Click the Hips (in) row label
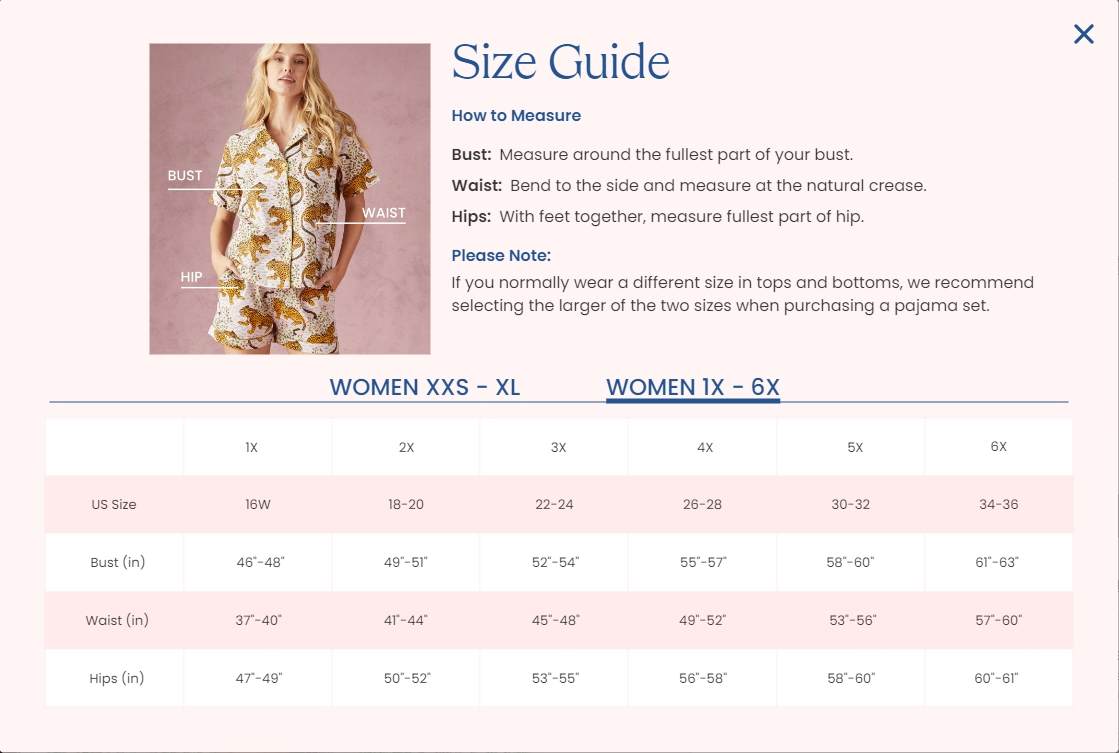The width and height of the screenshot is (1119, 753). point(116,678)
